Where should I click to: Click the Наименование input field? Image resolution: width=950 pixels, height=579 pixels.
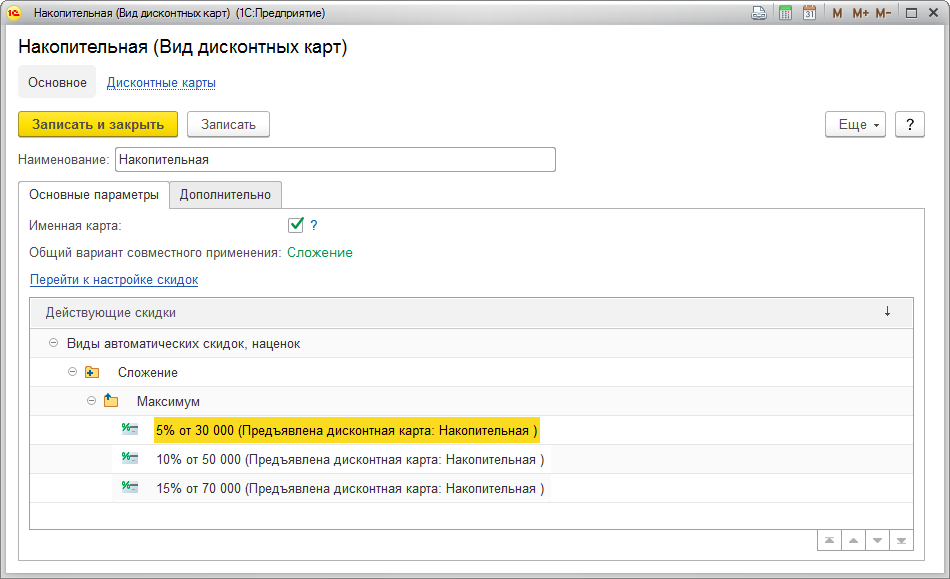(335, 160)
